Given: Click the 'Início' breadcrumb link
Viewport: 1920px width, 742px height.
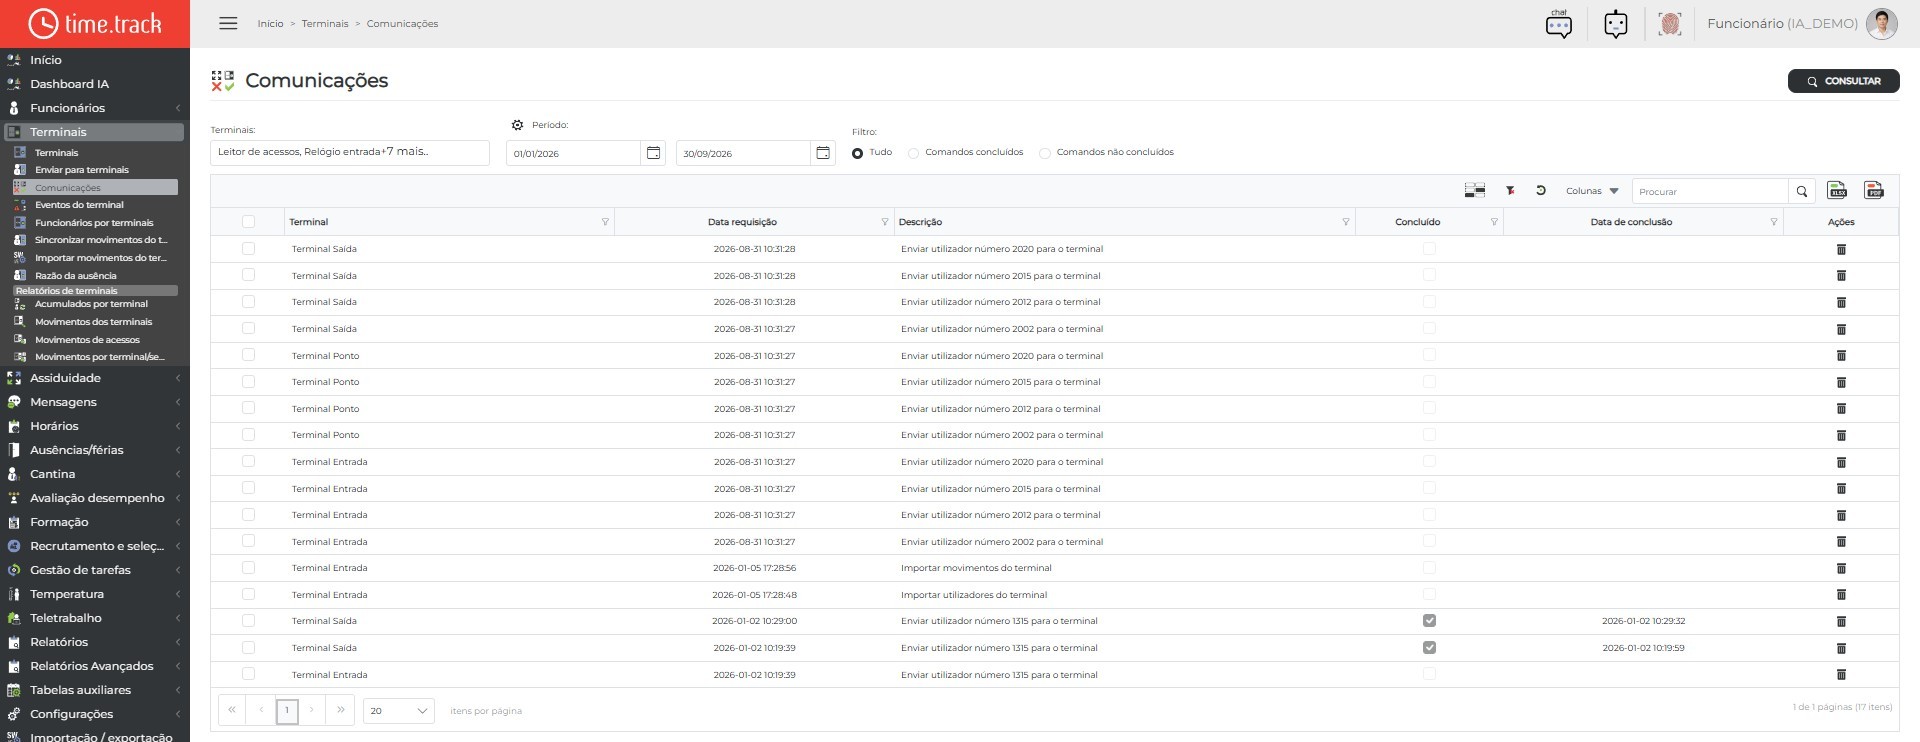Looking at the screenshot, I should tap(270, 24).
